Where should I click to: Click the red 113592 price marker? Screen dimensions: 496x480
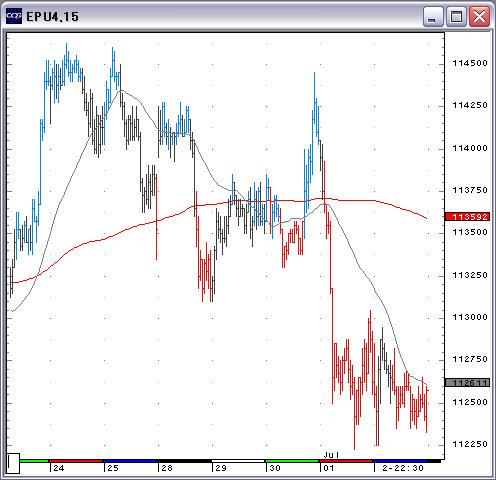pos(467,217)
